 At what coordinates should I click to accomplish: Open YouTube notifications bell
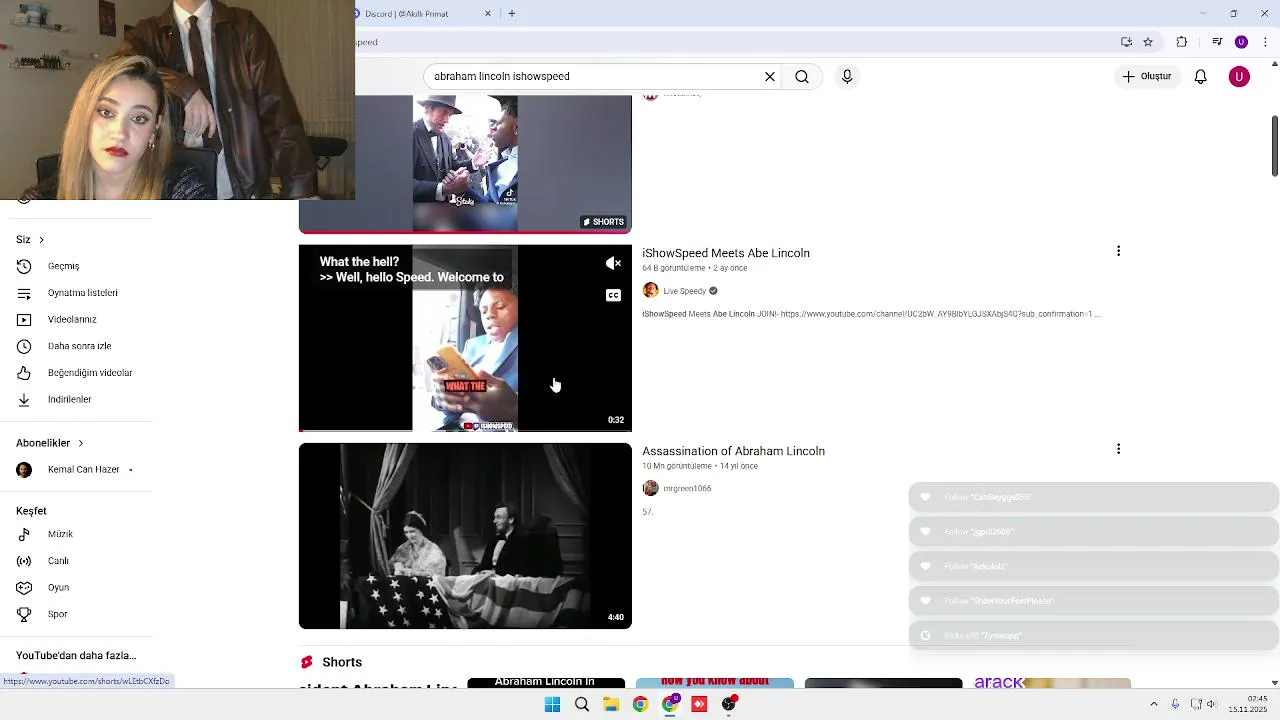tap(1201, 77)
